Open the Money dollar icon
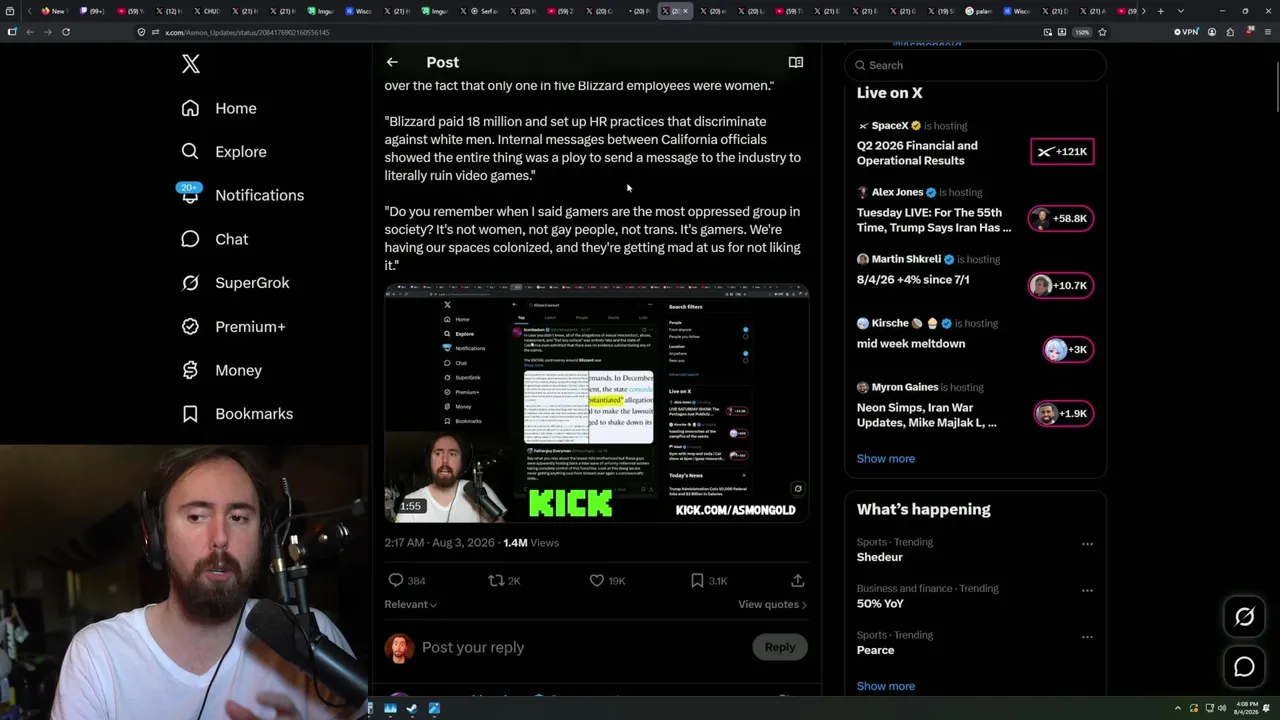Viewport: 1280px width, 720px height. coord(190,370)
